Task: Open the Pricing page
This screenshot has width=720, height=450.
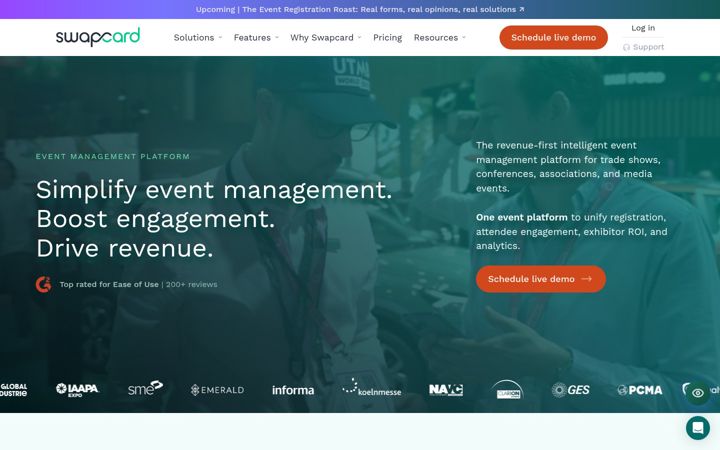Action: [x=388, y=38]
